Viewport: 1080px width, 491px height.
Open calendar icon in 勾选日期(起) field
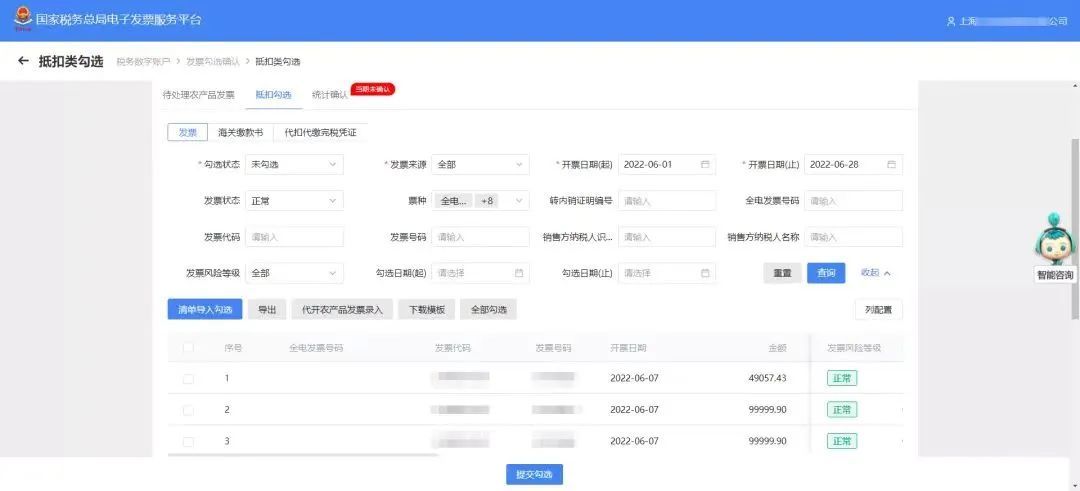(519, 273)
